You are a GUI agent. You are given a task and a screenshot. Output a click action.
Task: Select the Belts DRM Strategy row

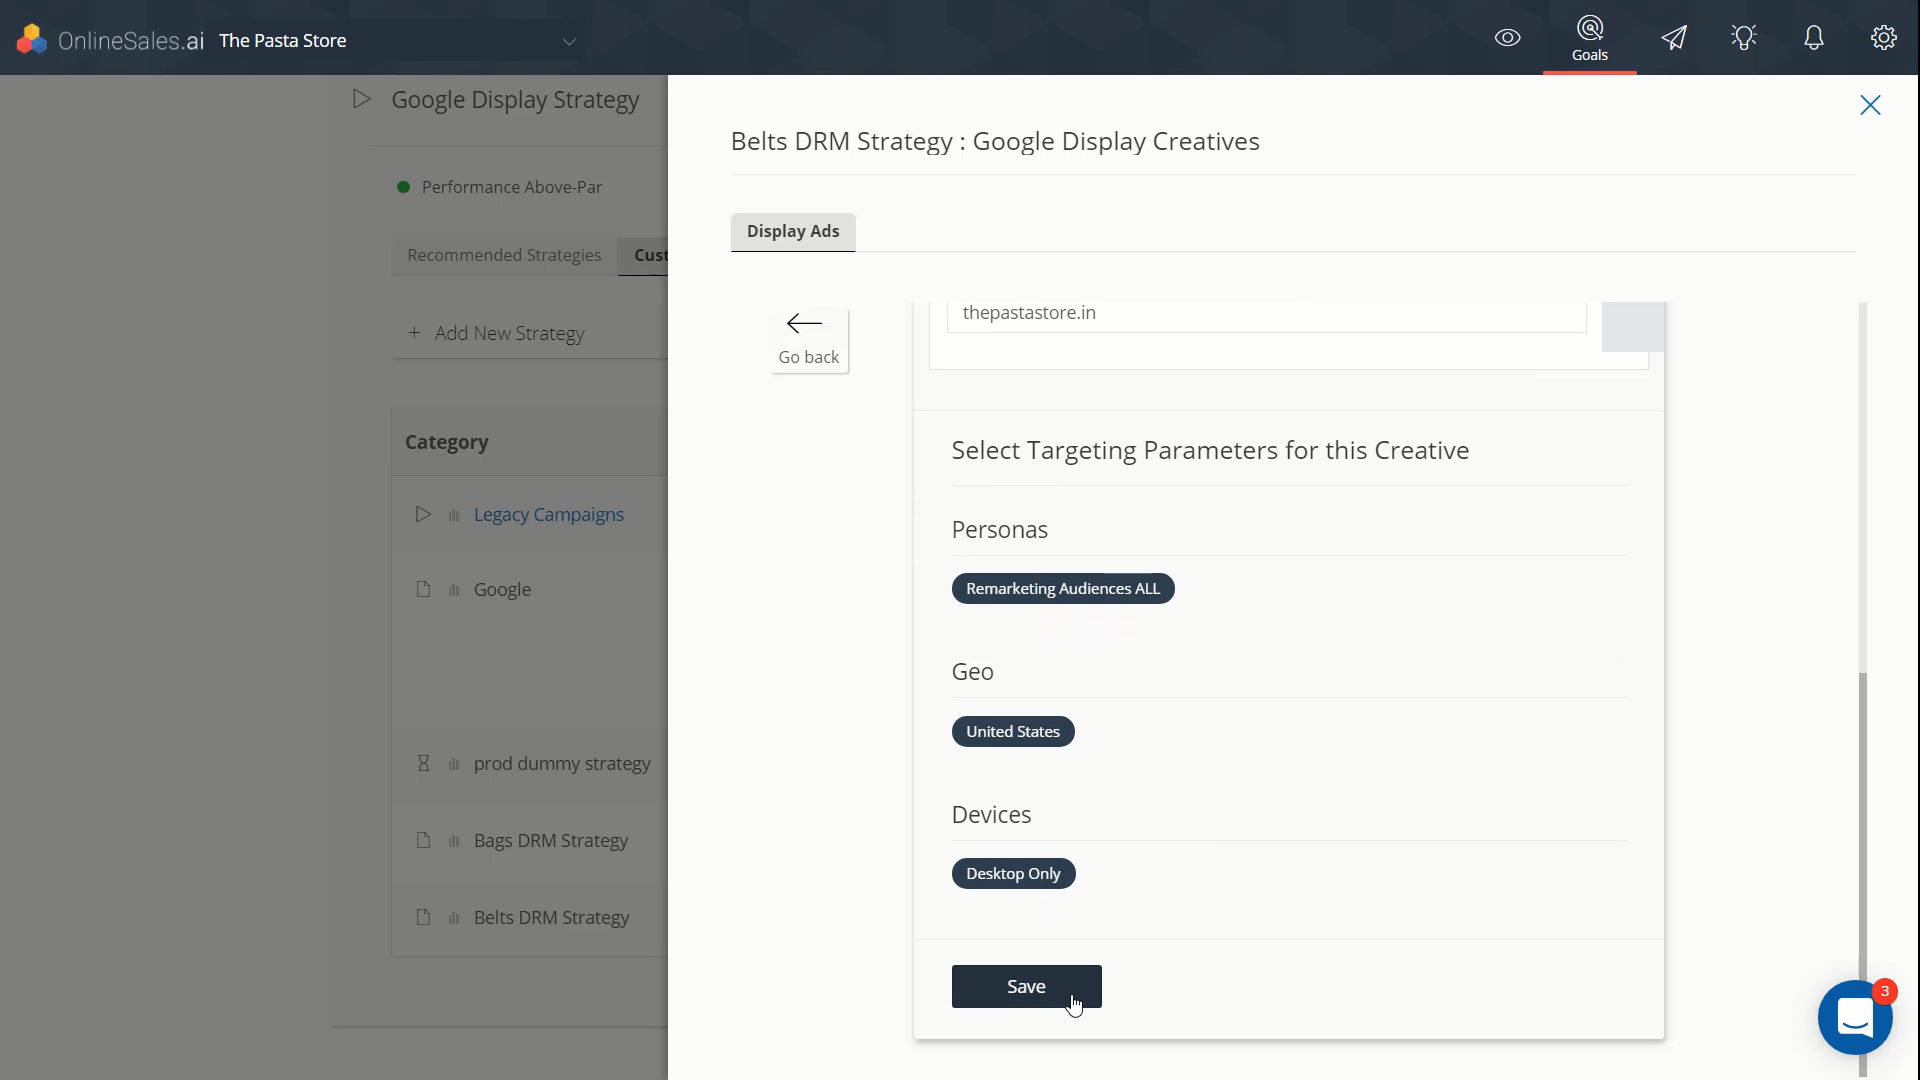pyautogui.click(x=530, y=917)
